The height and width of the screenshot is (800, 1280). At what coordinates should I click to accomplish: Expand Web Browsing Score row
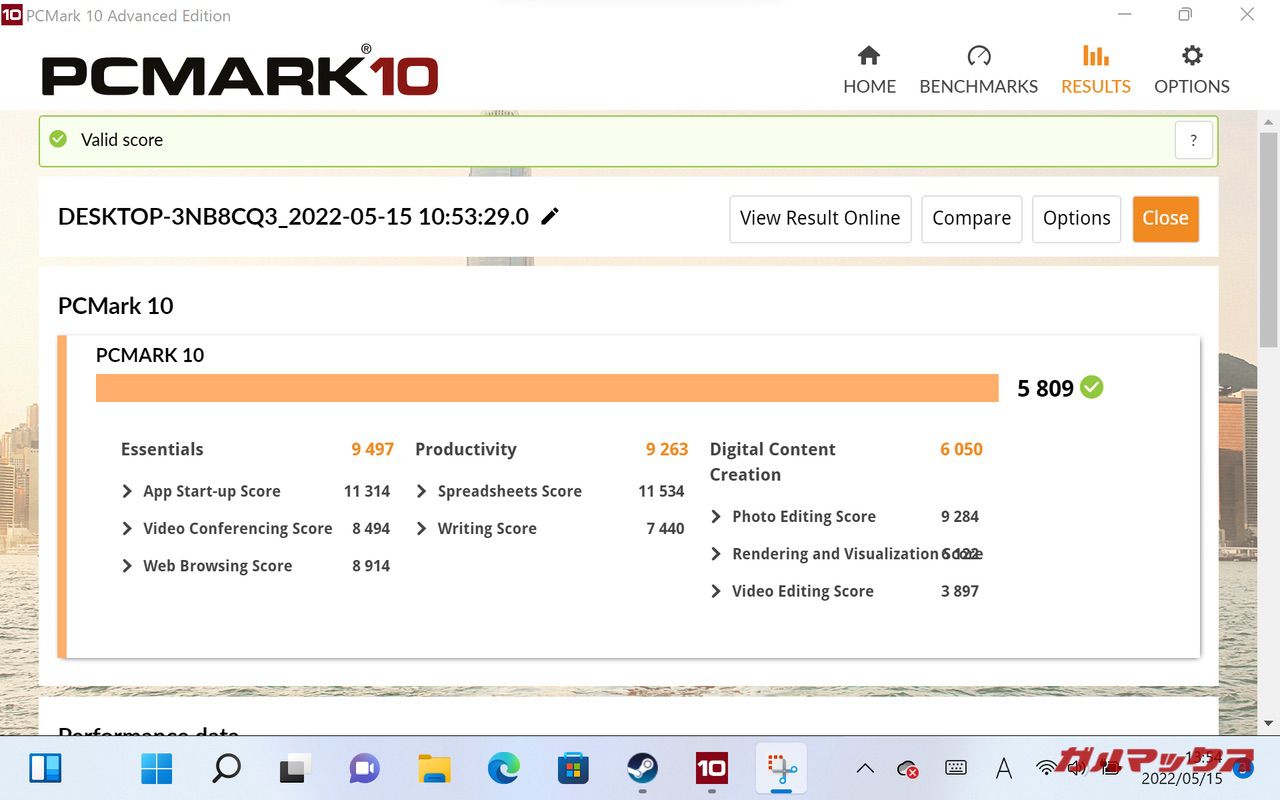[x=128, y=566]
